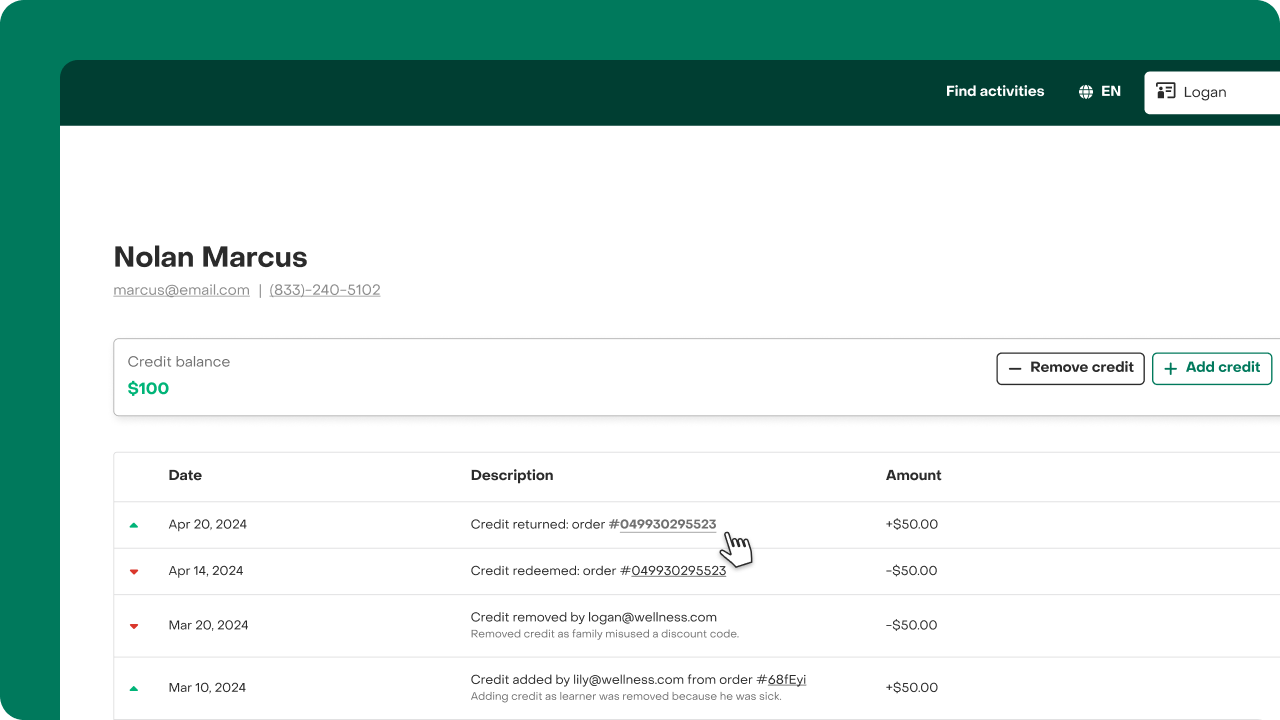Click 'Credit removed by logan@wellness.com' text
This screenshot has height=720, width=1280.
(594, 617)
